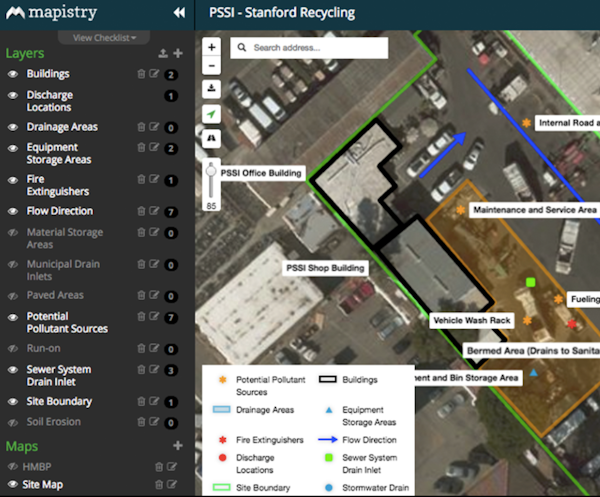Edit the Equipment Storage Areas layer
Viewport: 600px width, 497px height.
click(154, 147)
